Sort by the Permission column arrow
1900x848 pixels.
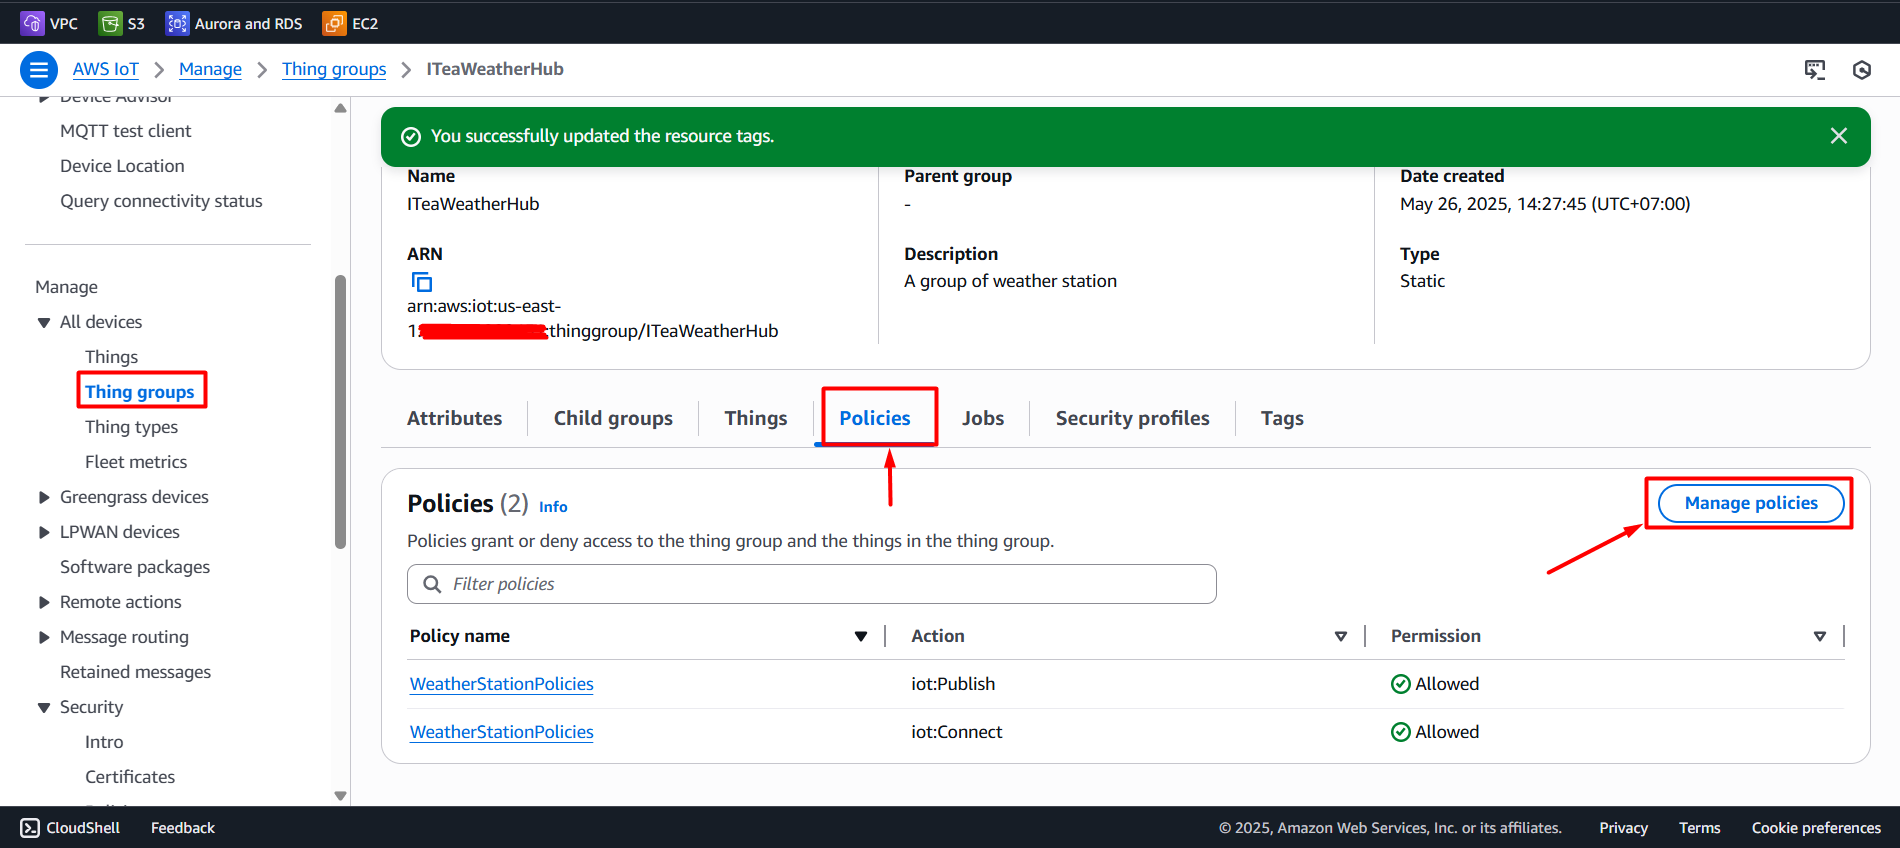click(x=1819, y=637)
